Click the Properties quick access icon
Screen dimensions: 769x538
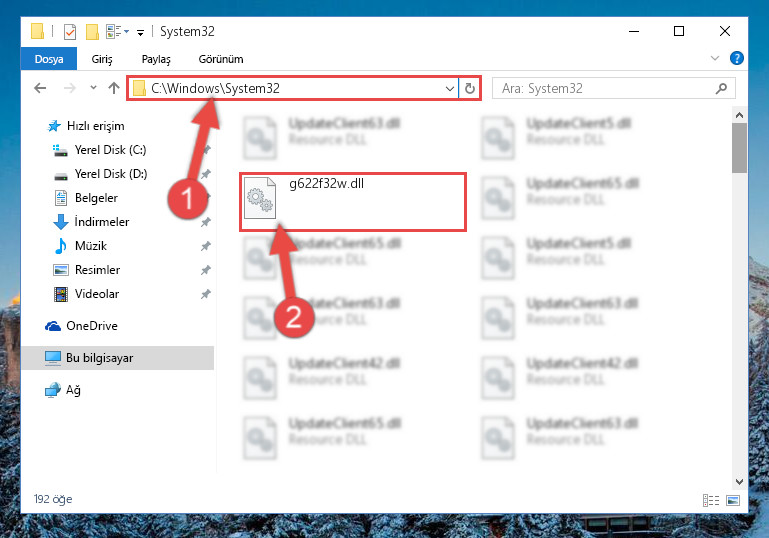70,32
